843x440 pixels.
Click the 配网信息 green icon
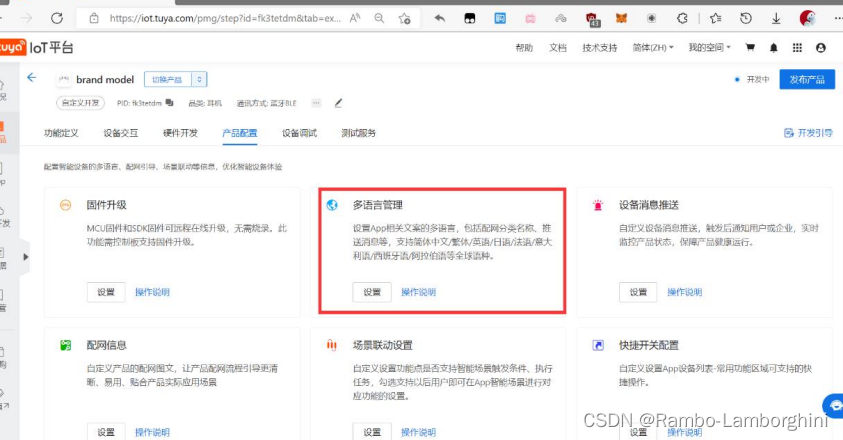(x=65, y=345)
